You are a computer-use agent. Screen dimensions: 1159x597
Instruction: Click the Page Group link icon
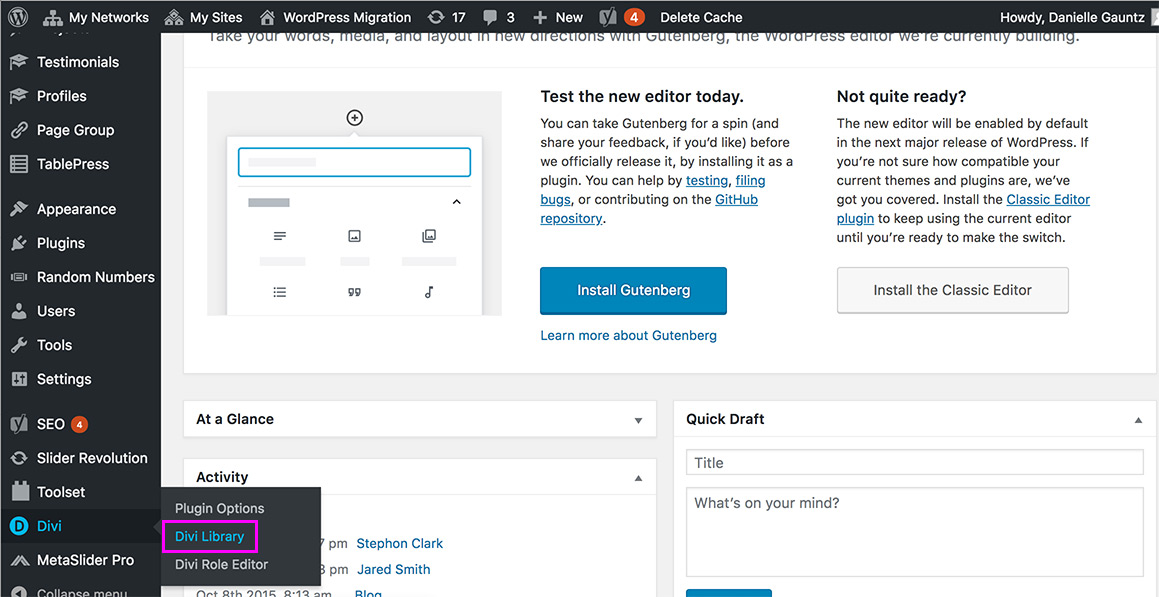(x=18, y=130)
